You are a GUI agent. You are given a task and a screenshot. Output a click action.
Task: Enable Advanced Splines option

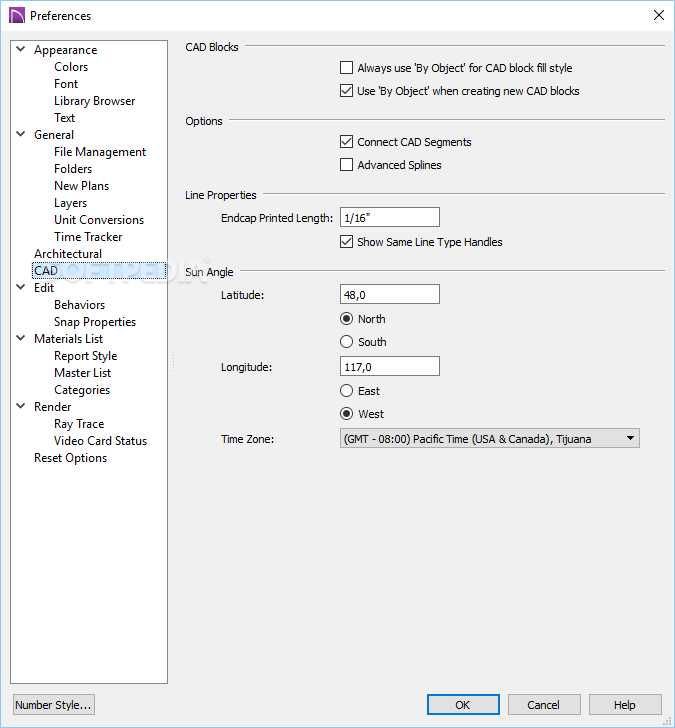346,165
